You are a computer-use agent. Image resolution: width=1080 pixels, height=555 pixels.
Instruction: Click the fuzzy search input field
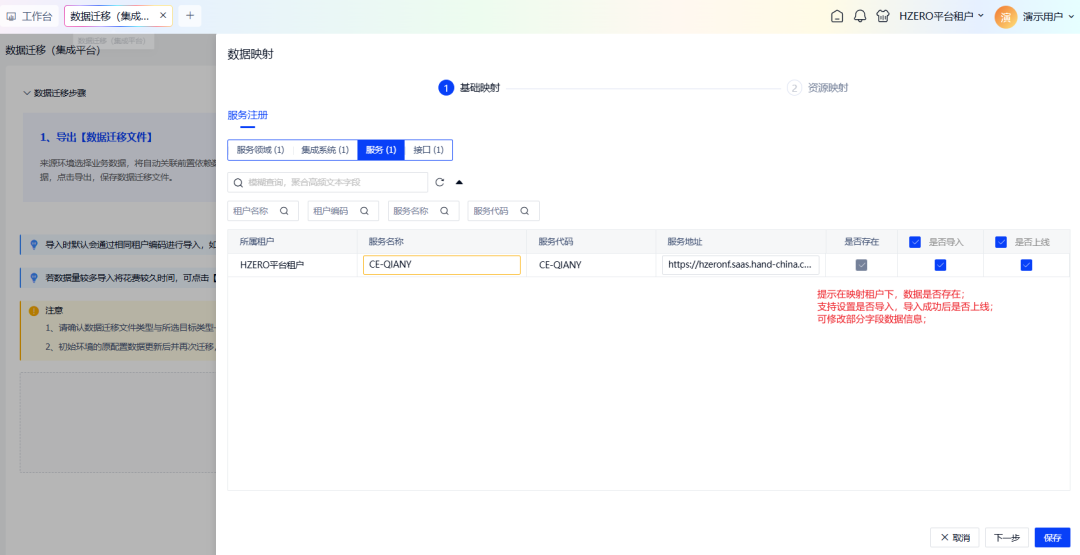(x=328, y=182)
